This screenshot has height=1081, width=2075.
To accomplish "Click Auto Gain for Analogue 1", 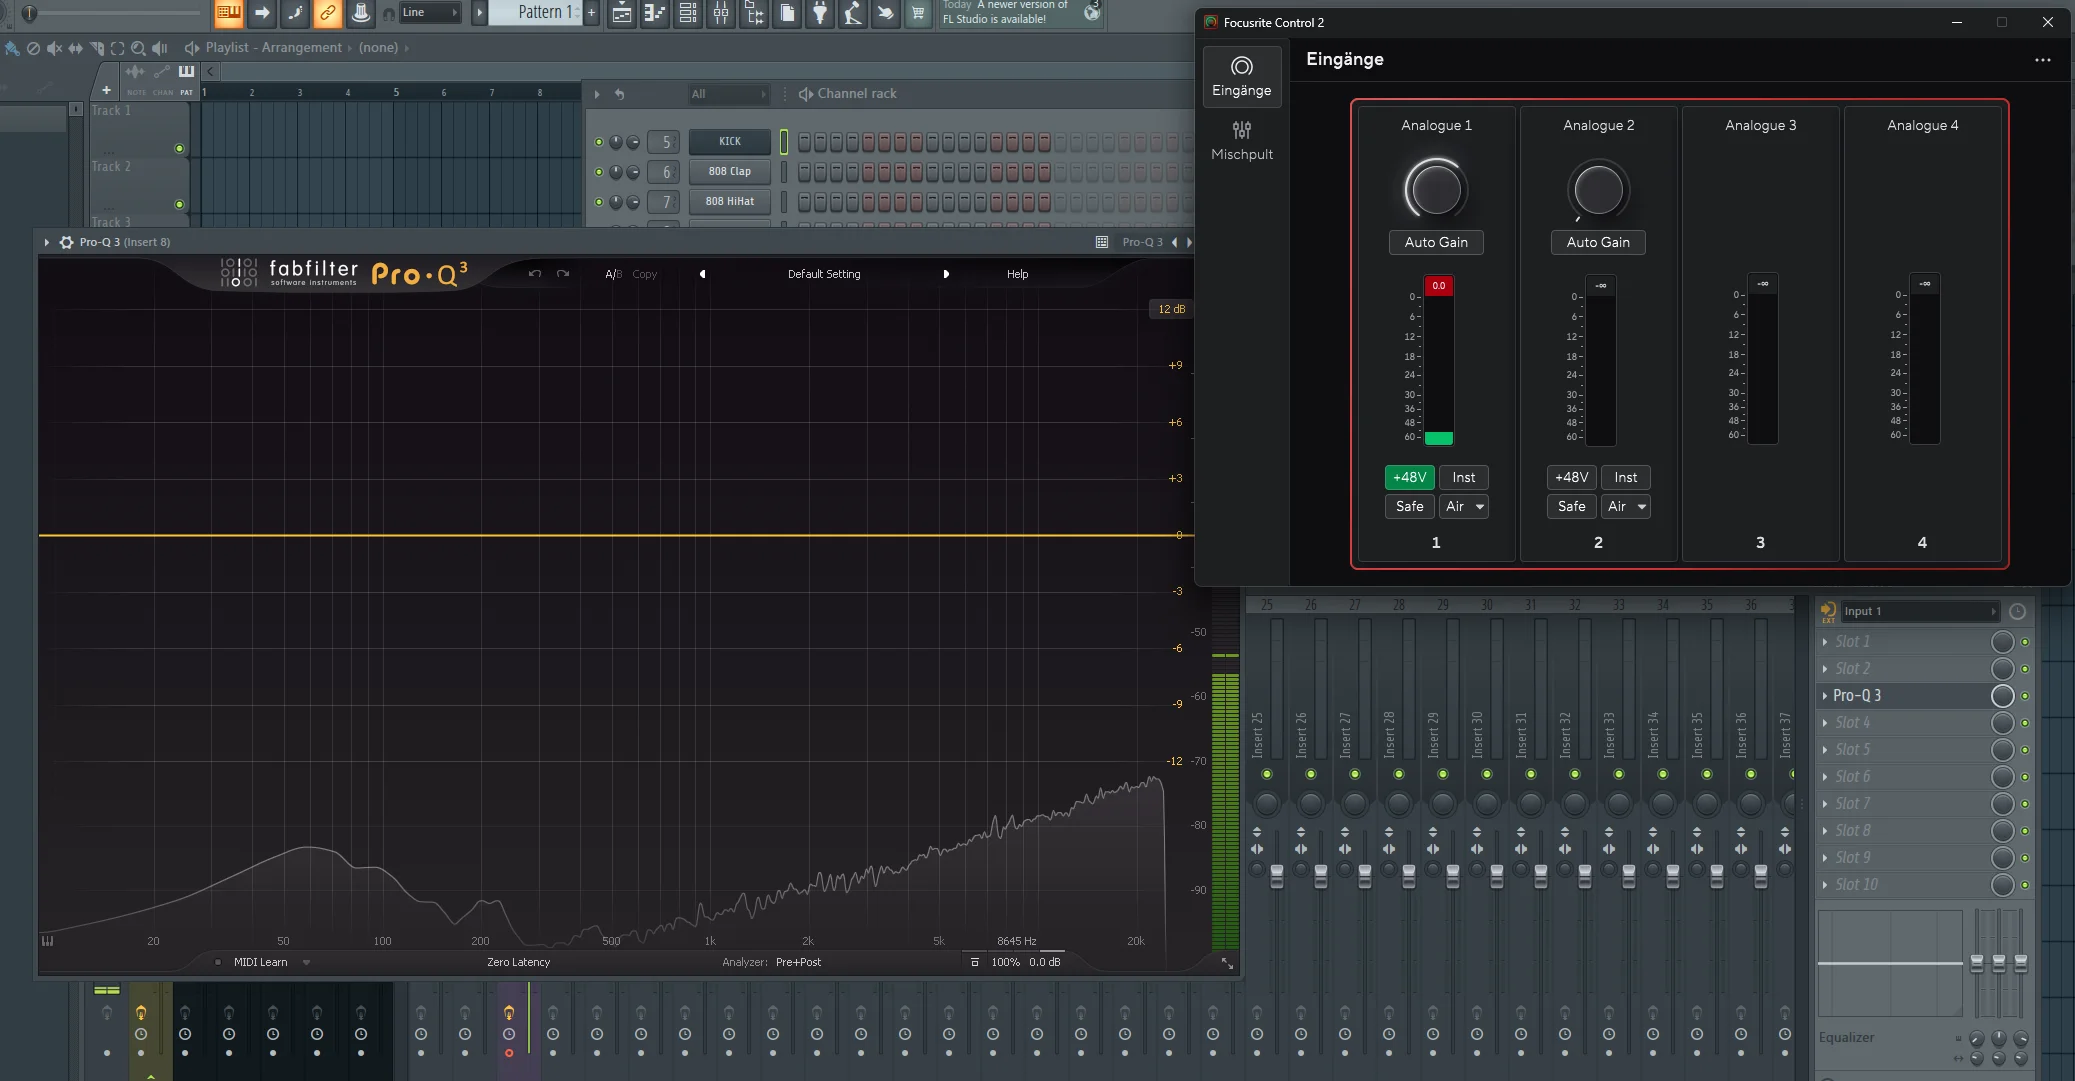I will 1436,242.
